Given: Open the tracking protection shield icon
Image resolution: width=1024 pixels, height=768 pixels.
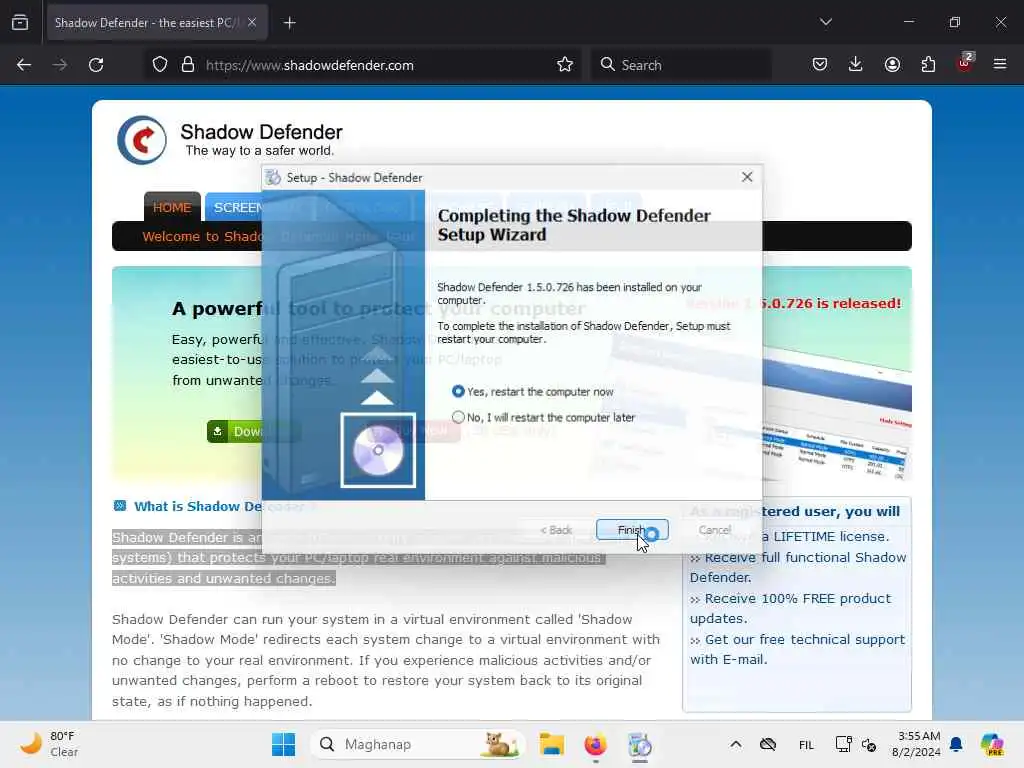Looking at the screenshot, I should [160, 65].
